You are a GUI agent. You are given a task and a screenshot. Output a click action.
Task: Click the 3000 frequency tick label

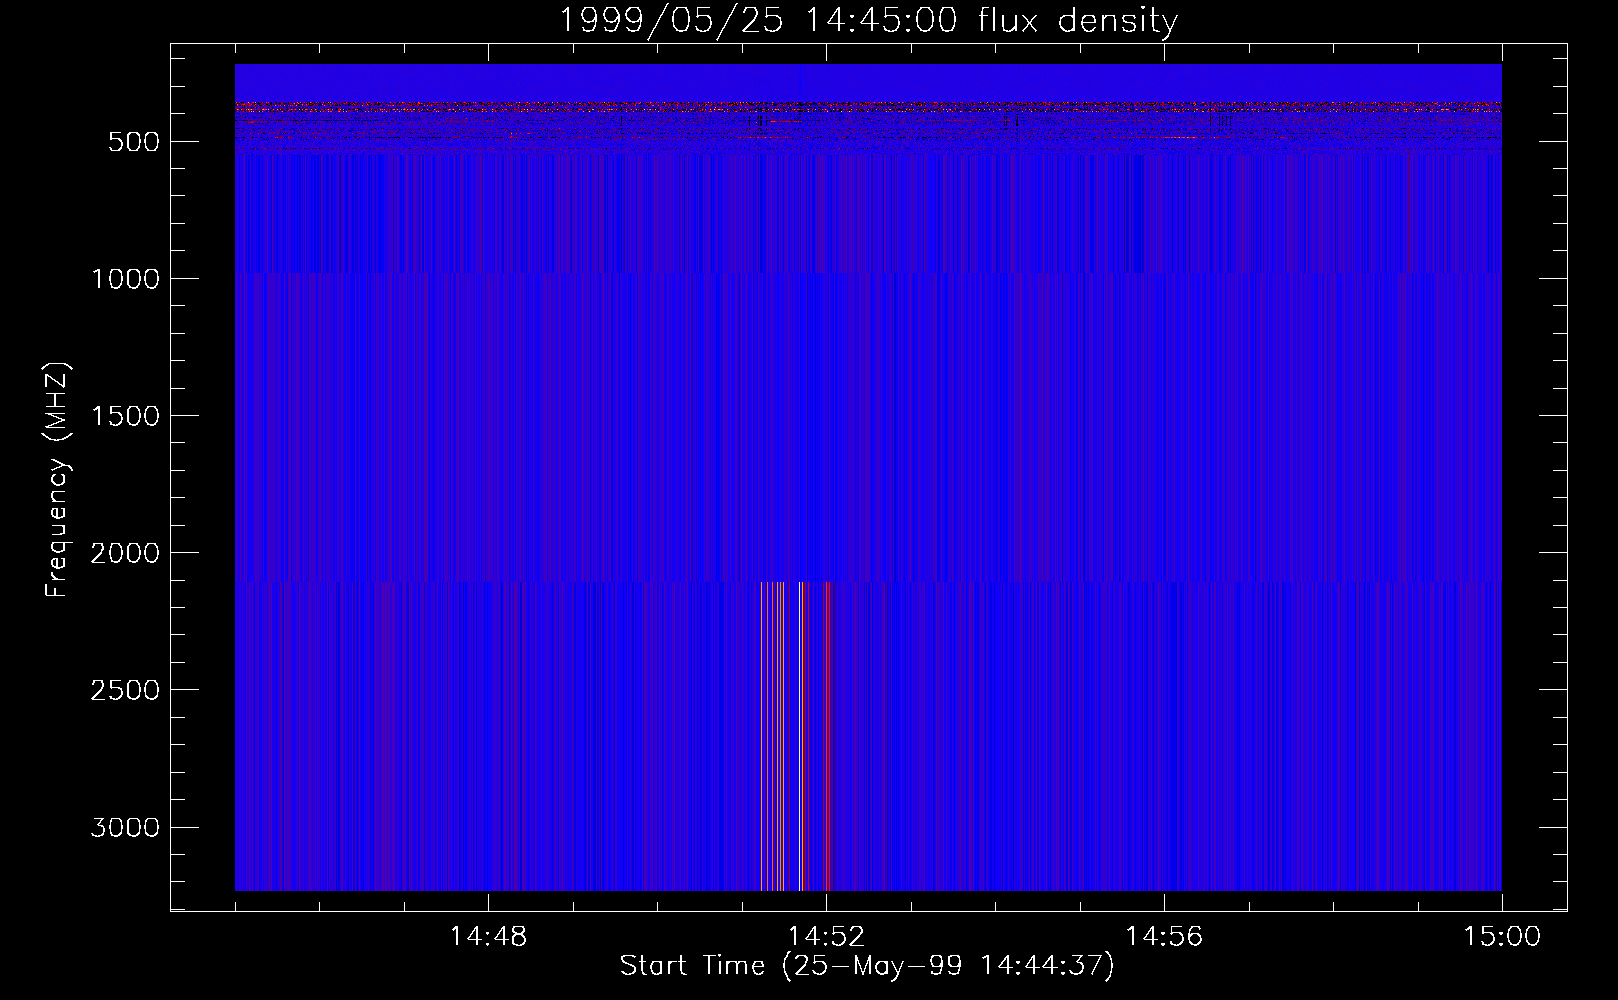125,828
